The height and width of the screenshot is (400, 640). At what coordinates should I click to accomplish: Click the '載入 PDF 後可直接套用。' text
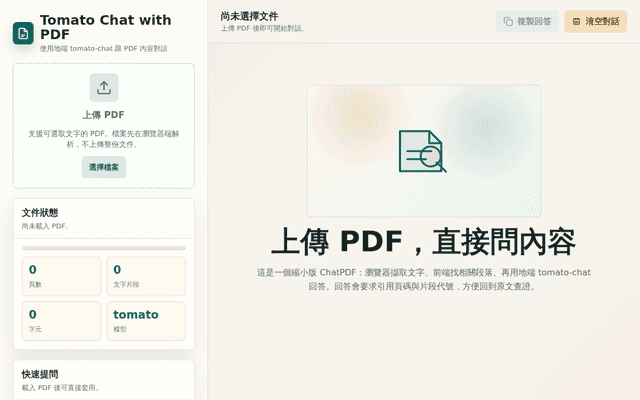tap(60, 388)
